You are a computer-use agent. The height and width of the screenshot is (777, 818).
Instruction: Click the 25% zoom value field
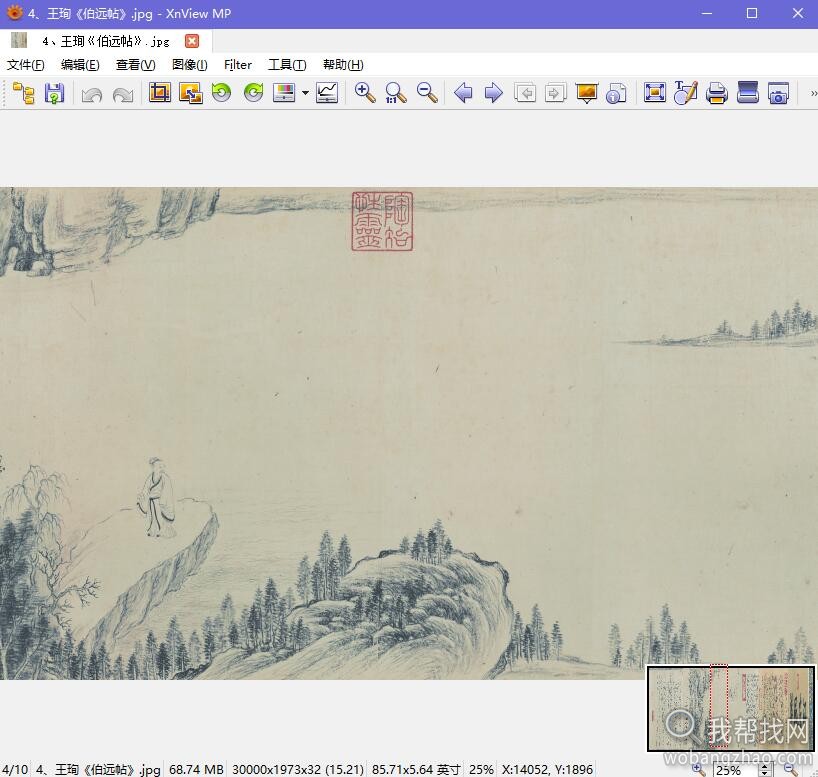tap(736, 770)
